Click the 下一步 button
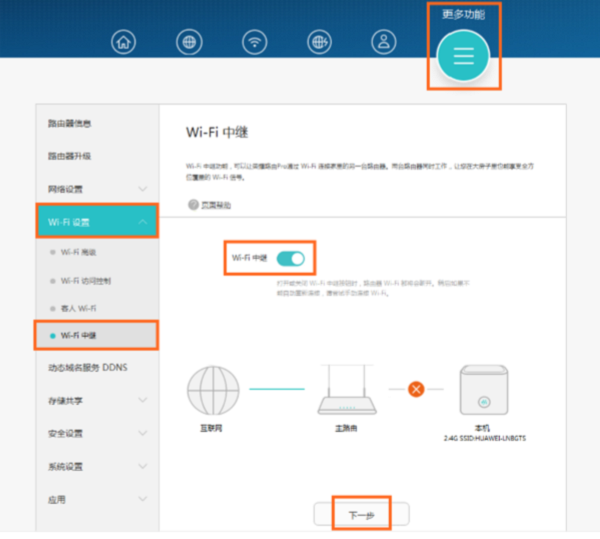 pos(360,515)
